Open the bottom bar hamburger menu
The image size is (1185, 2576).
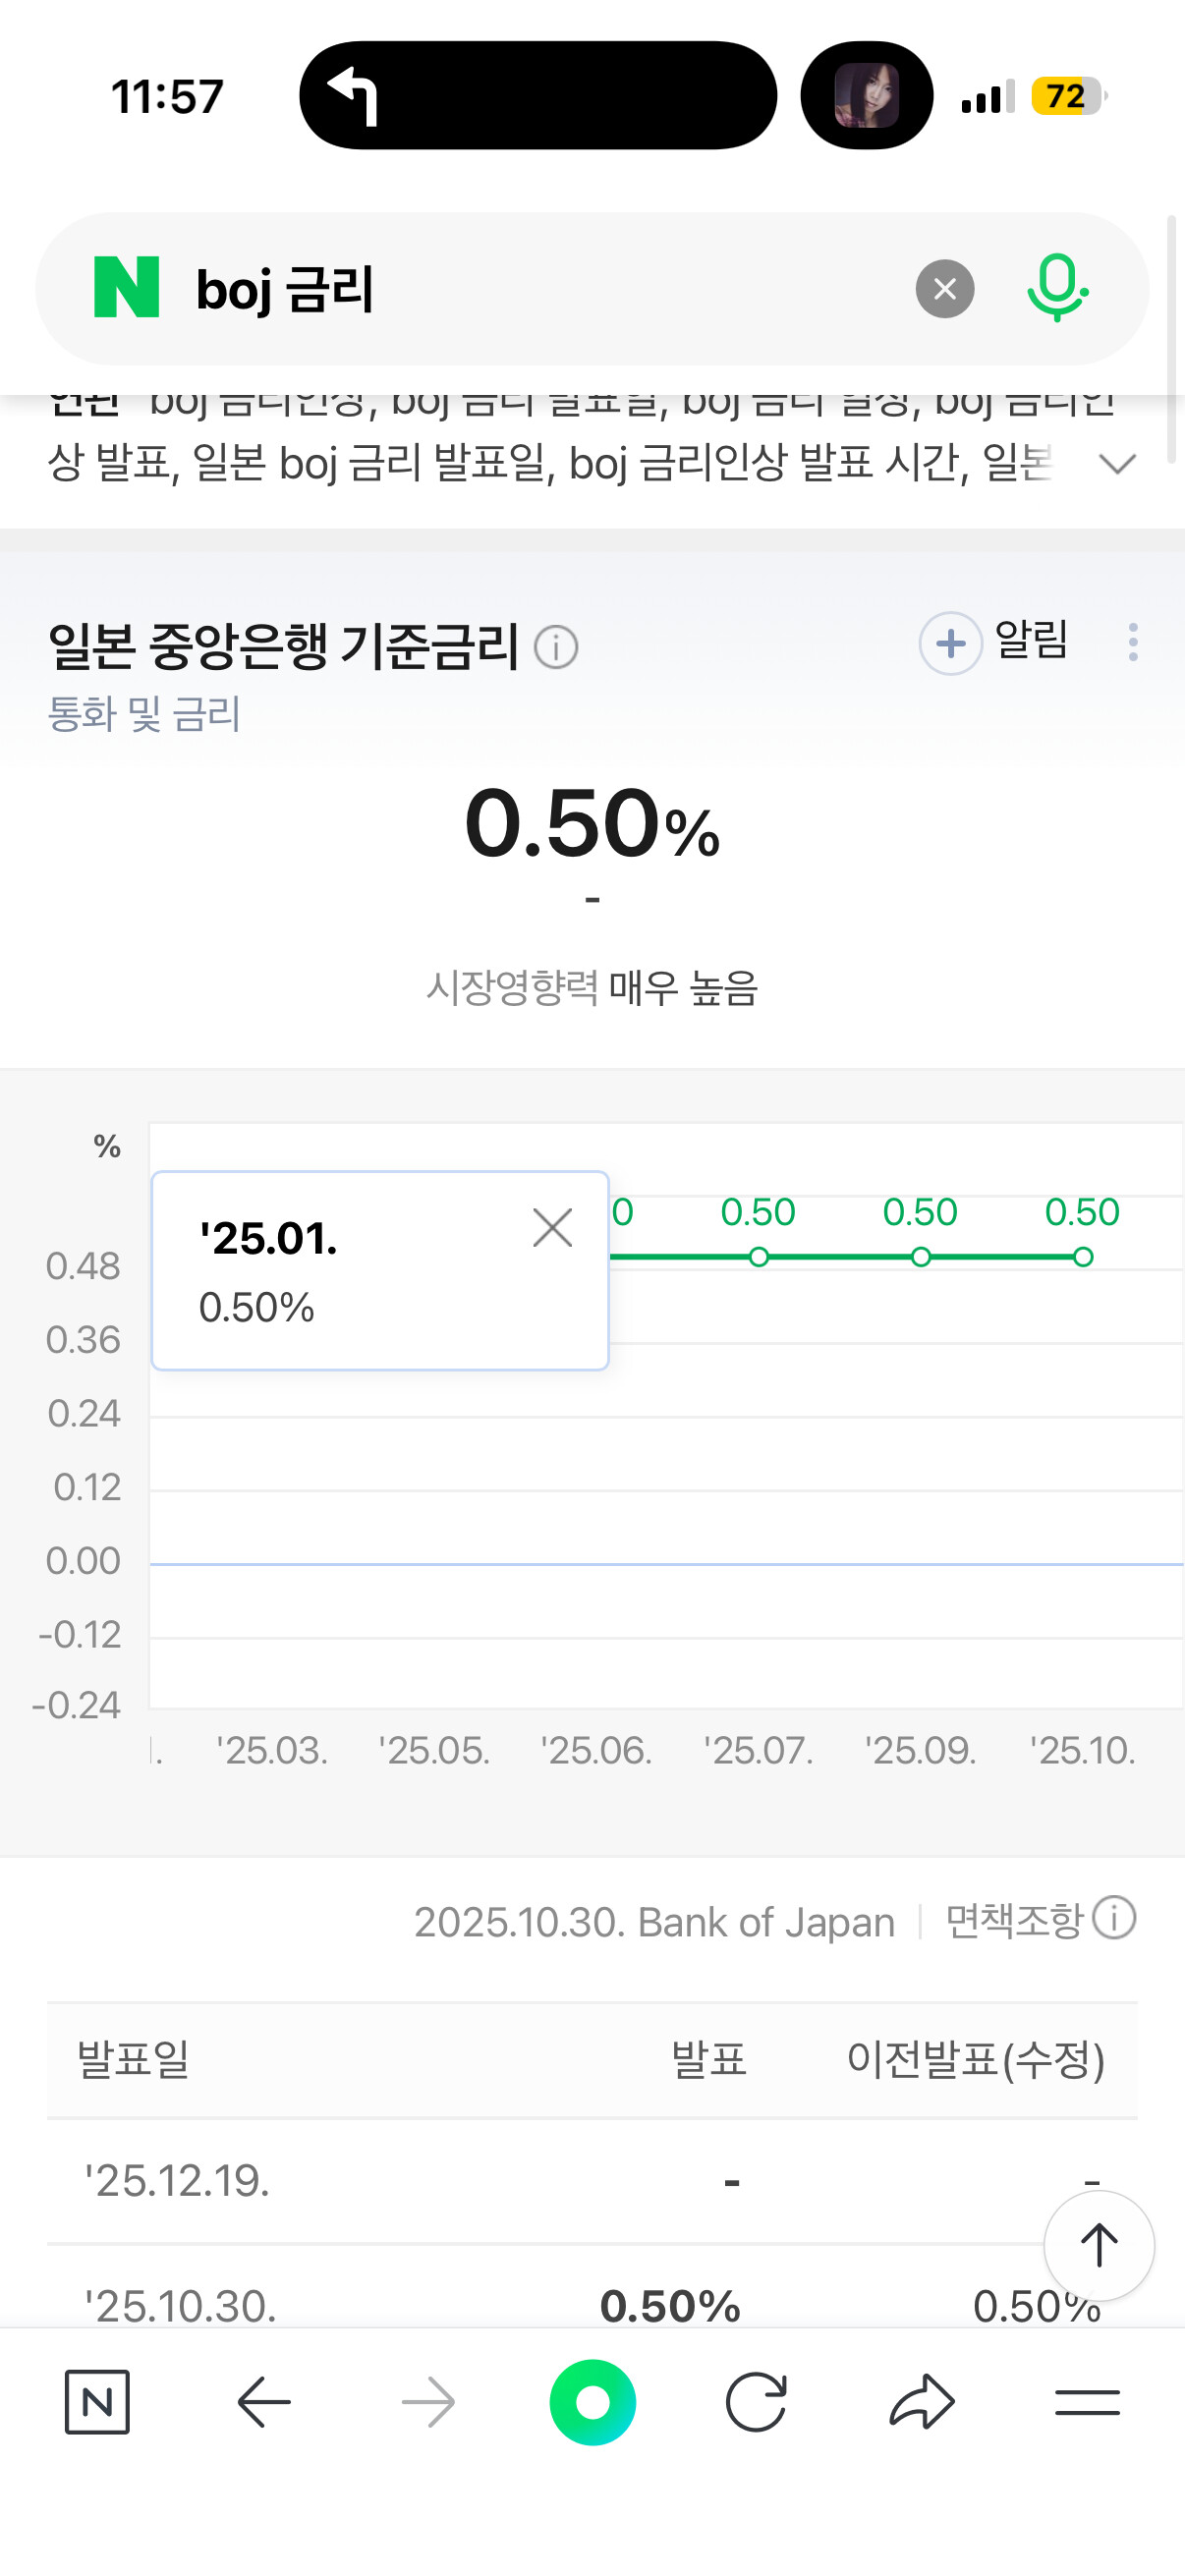(x=1087, y=2401)
